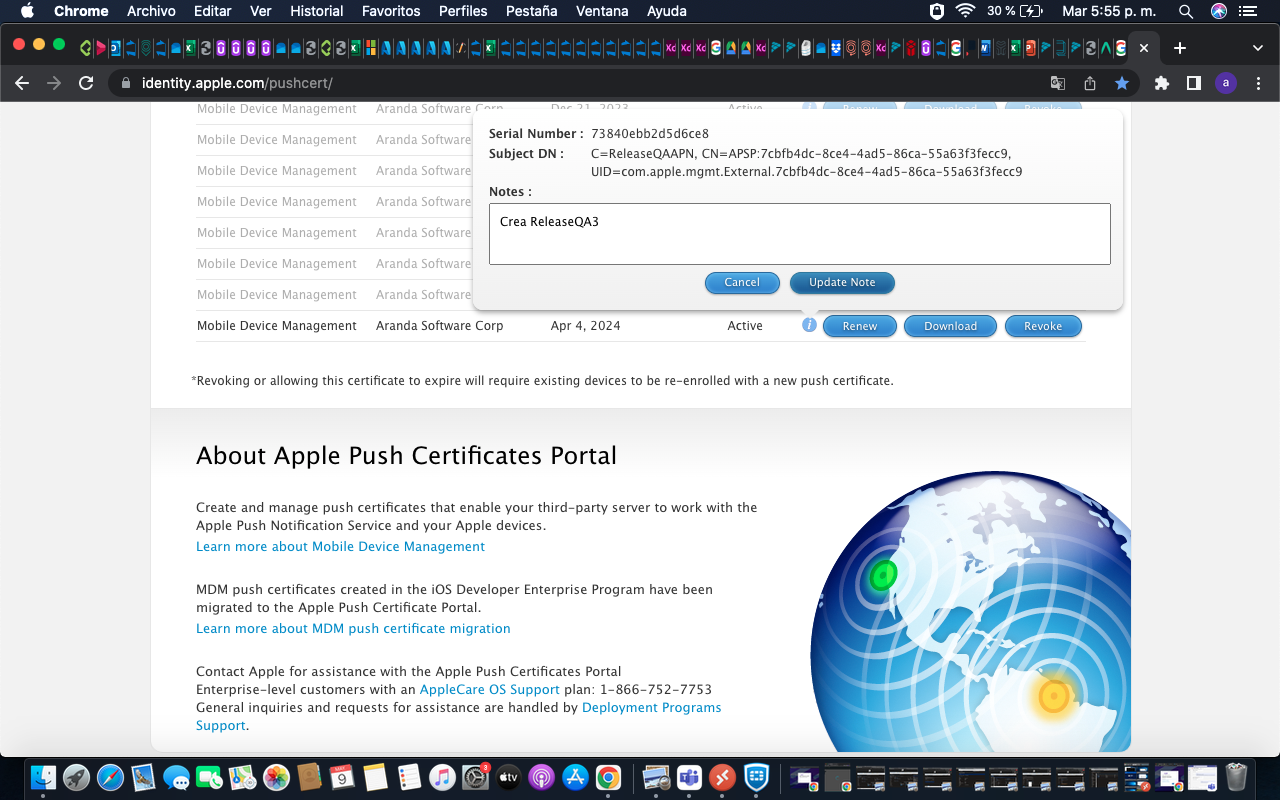
Task: Expand the Chrome tab search chevron
Action: pos(1257,48)
